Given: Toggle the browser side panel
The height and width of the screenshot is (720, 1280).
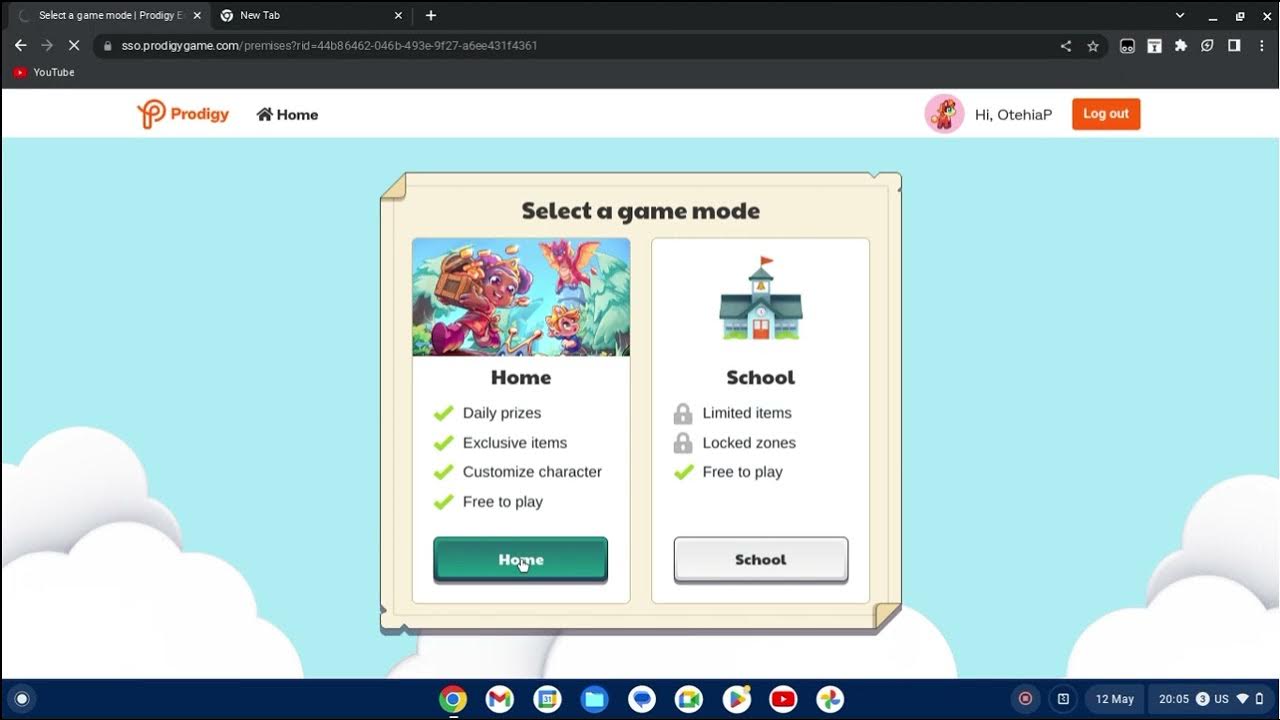Looking at the screenshot, I should (1234, 46).
